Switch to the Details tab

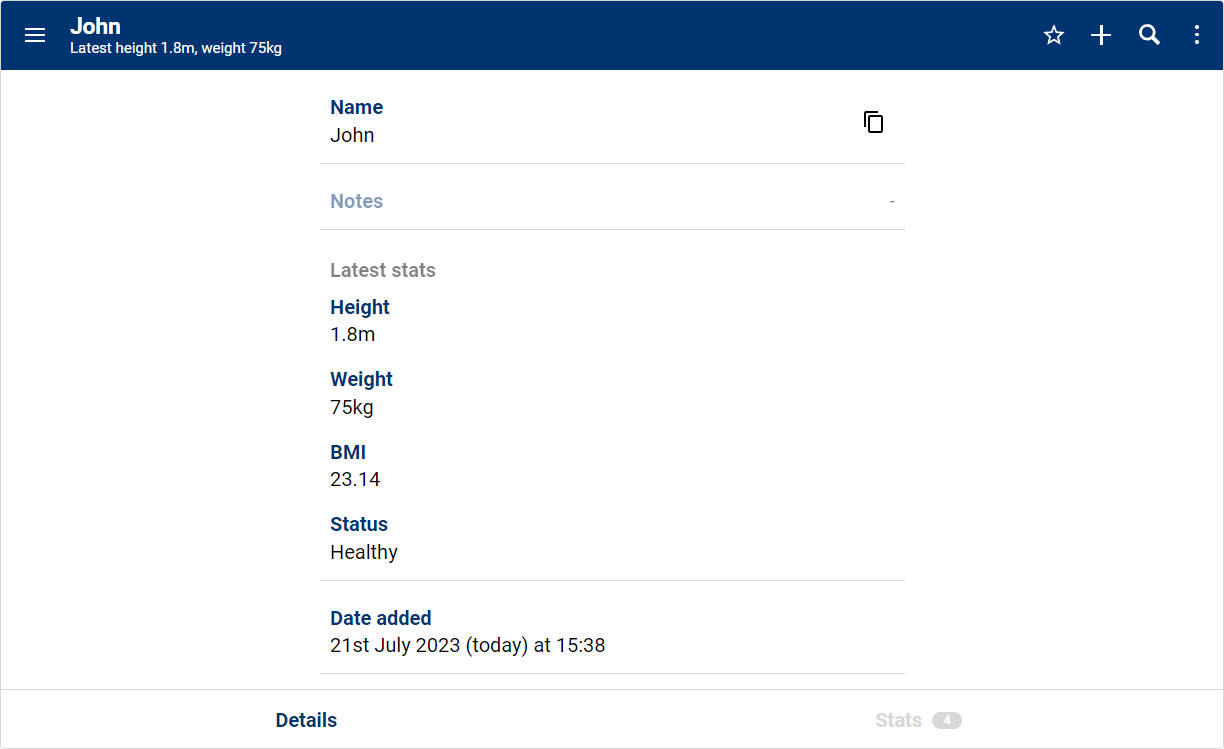(x=306, y=720)
